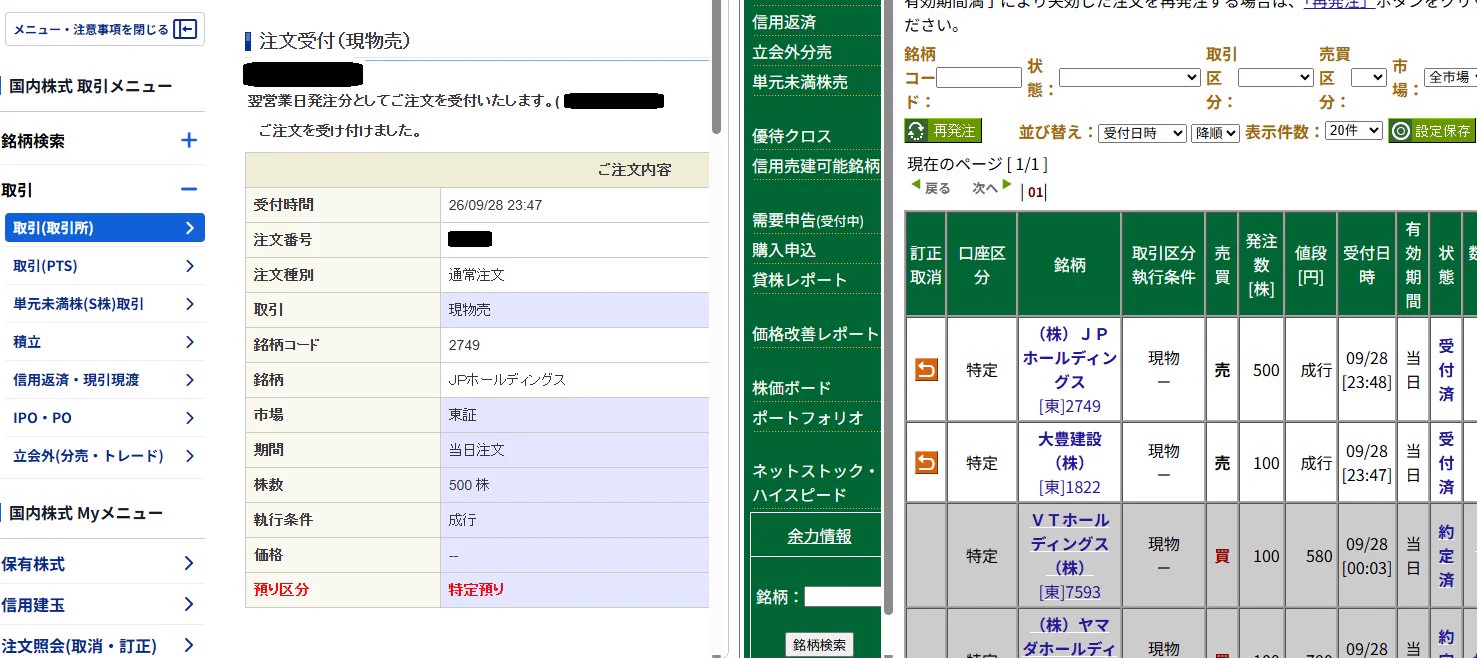Click the 次へ next page arrow
The image size is (1477, 658).
[x=993, y=187]
